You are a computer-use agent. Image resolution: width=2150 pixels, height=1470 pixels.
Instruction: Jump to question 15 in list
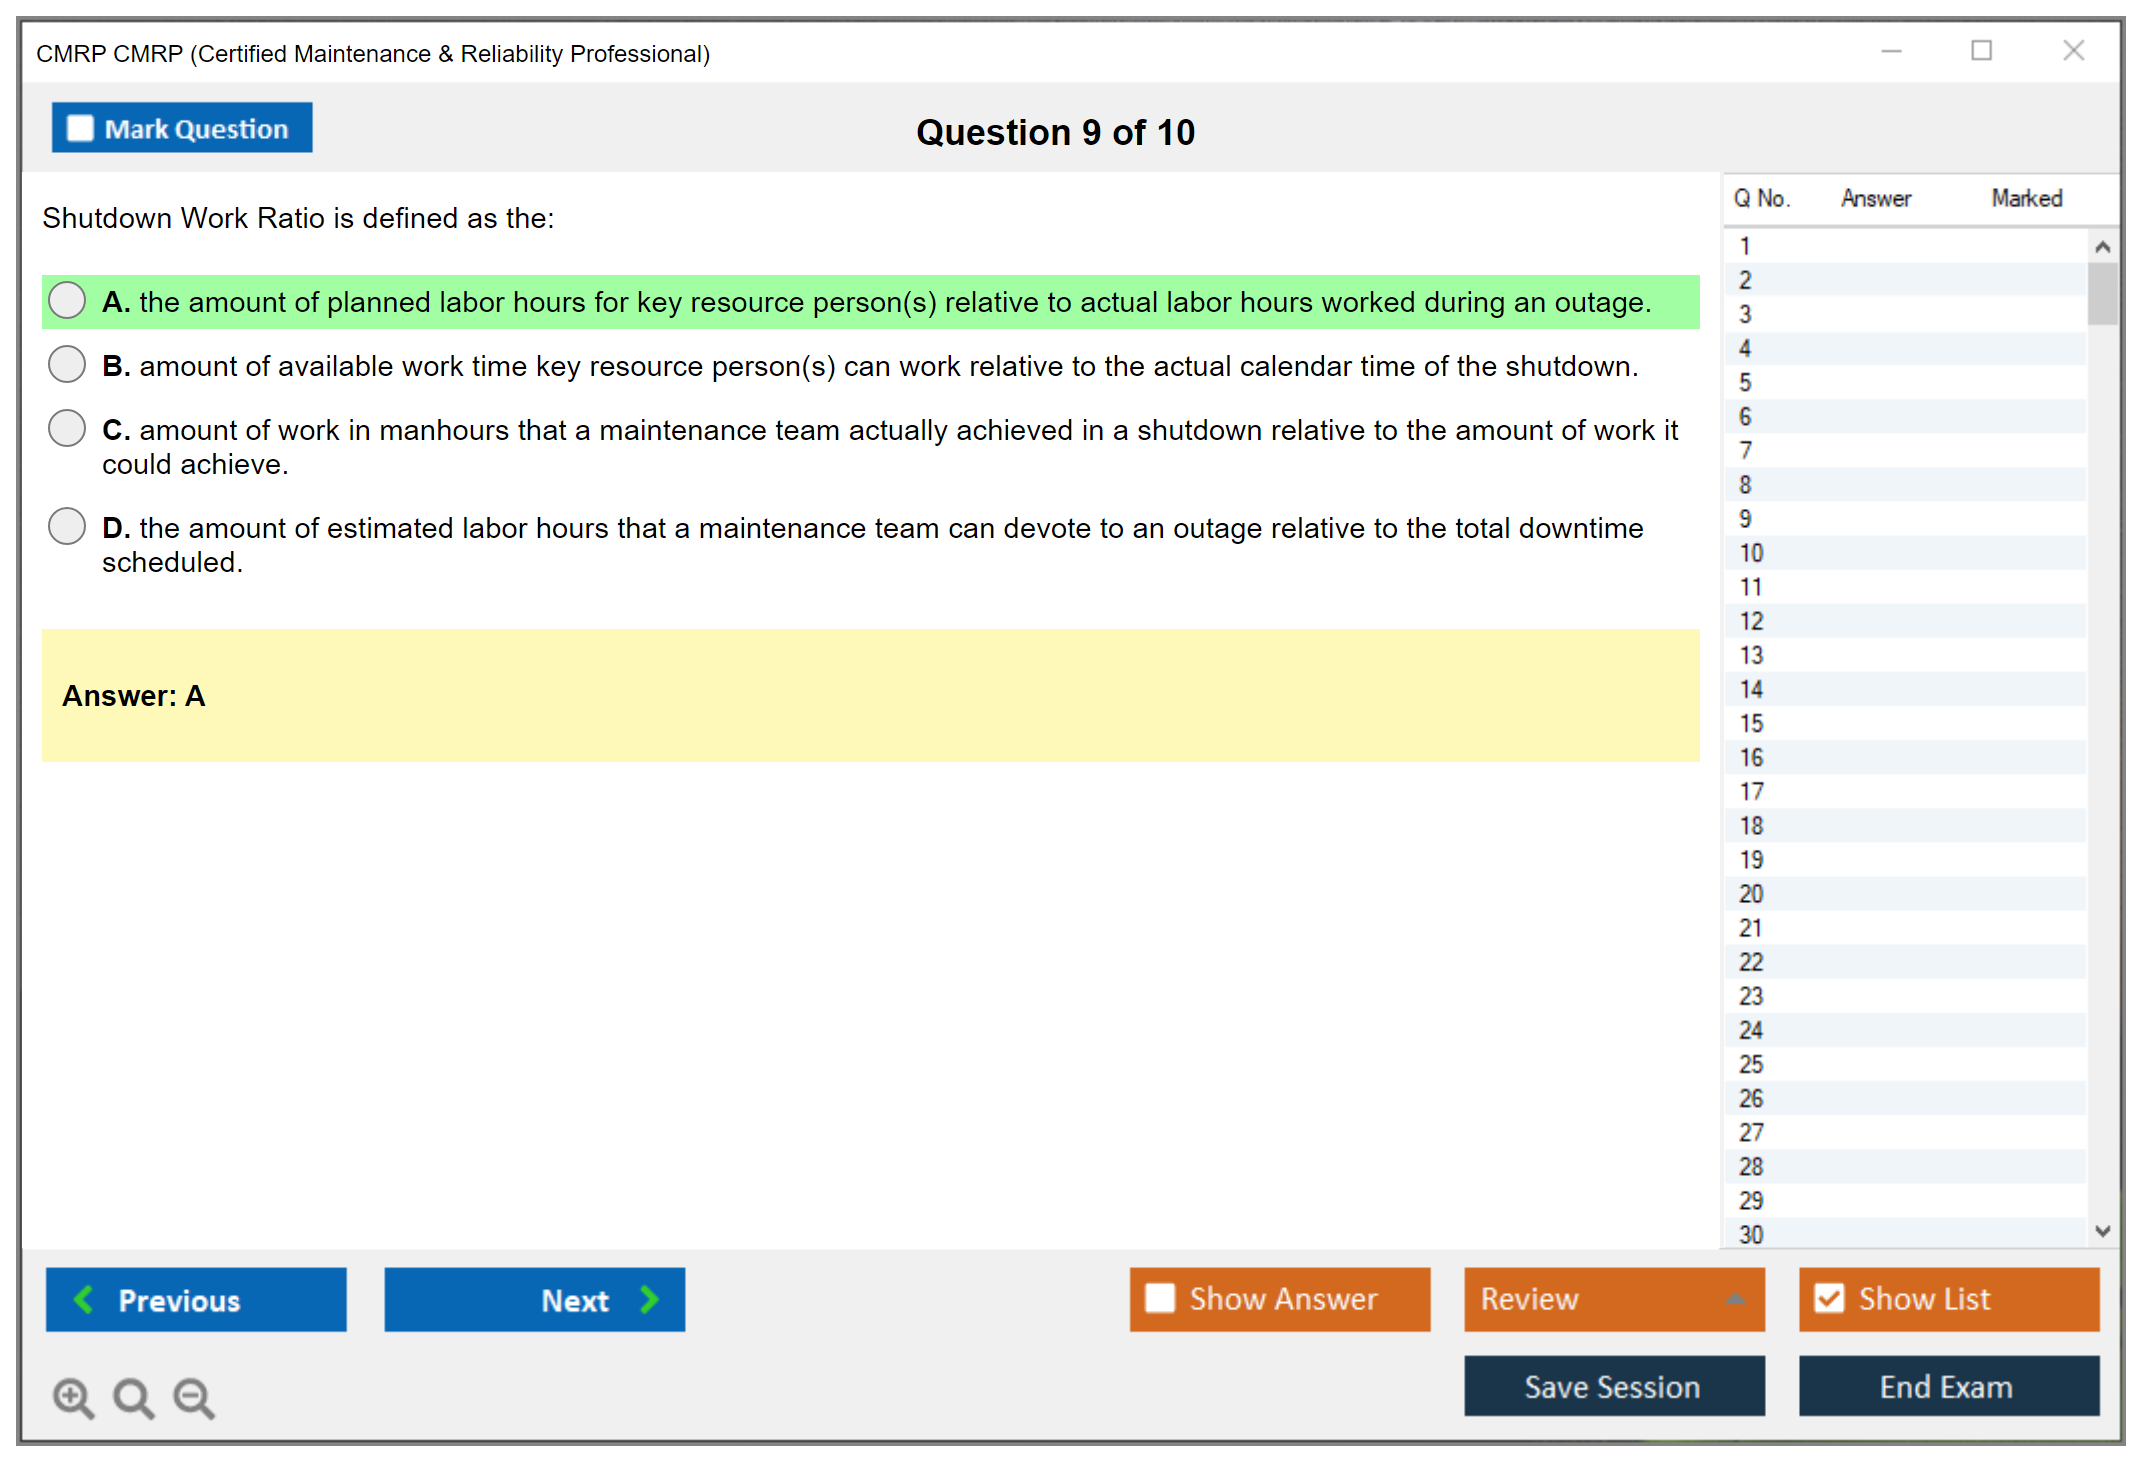pyautogui.click(x=1751, y=723)
